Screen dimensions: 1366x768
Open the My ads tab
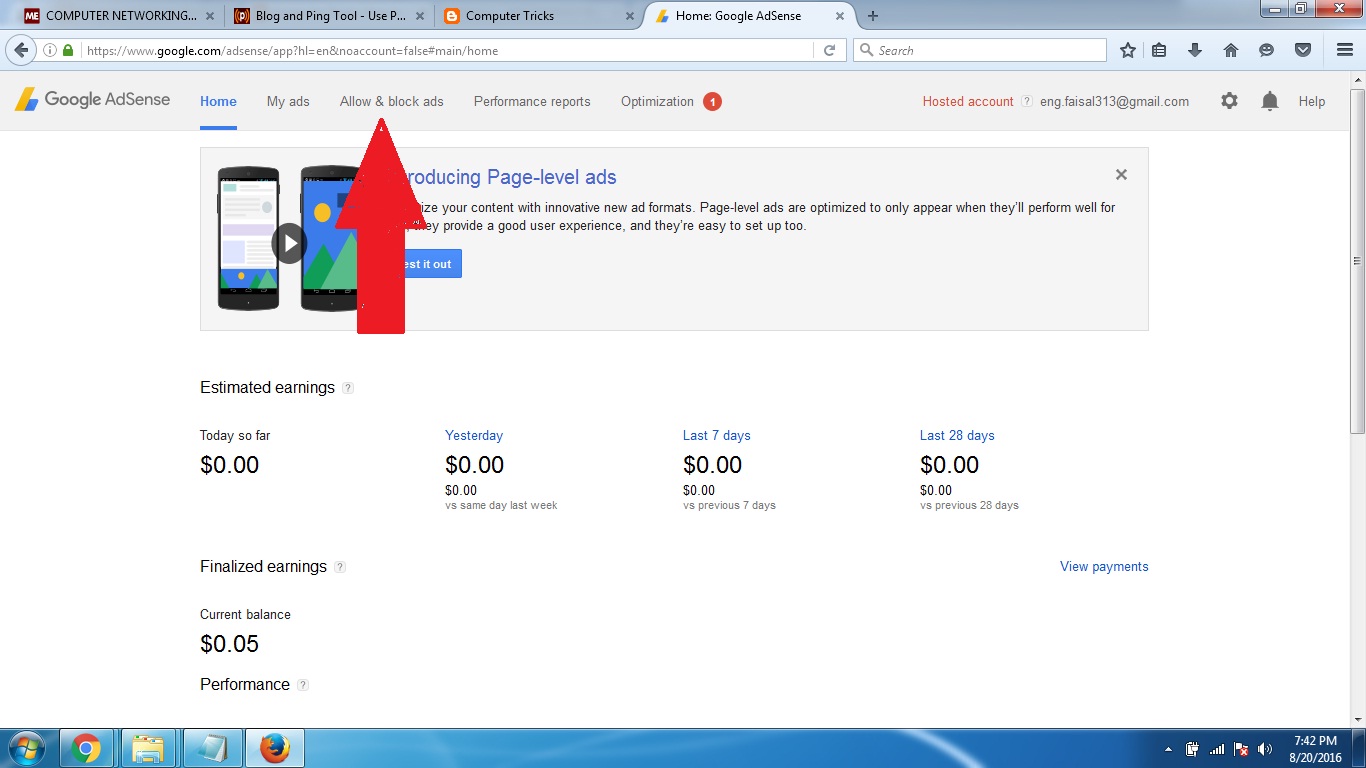[288, 101]
